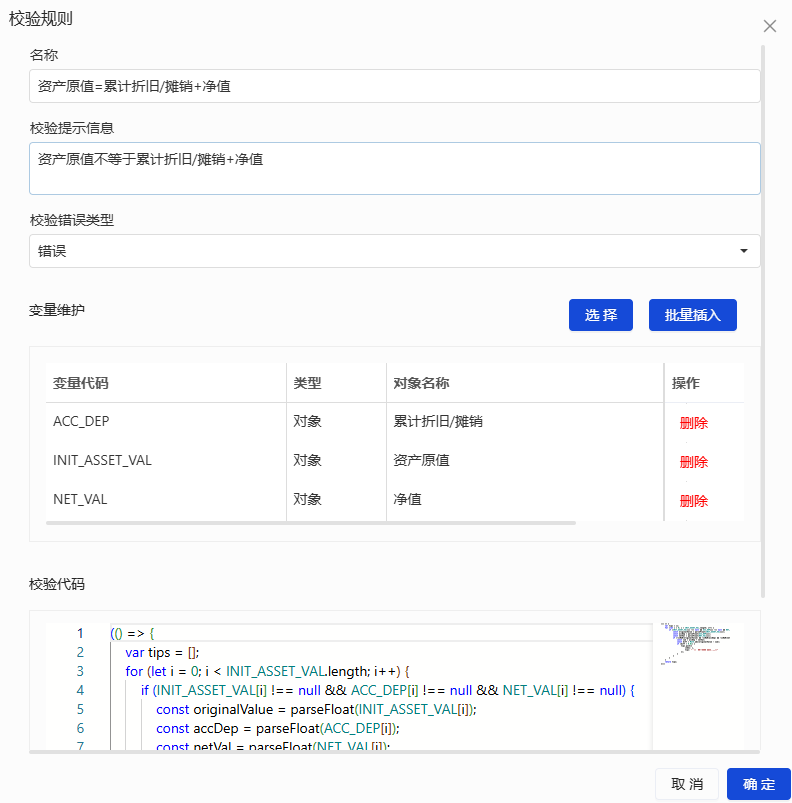Screen dimensions: 792x803
Task: Click the 名称 input field
Action: (x=394, y=87)
